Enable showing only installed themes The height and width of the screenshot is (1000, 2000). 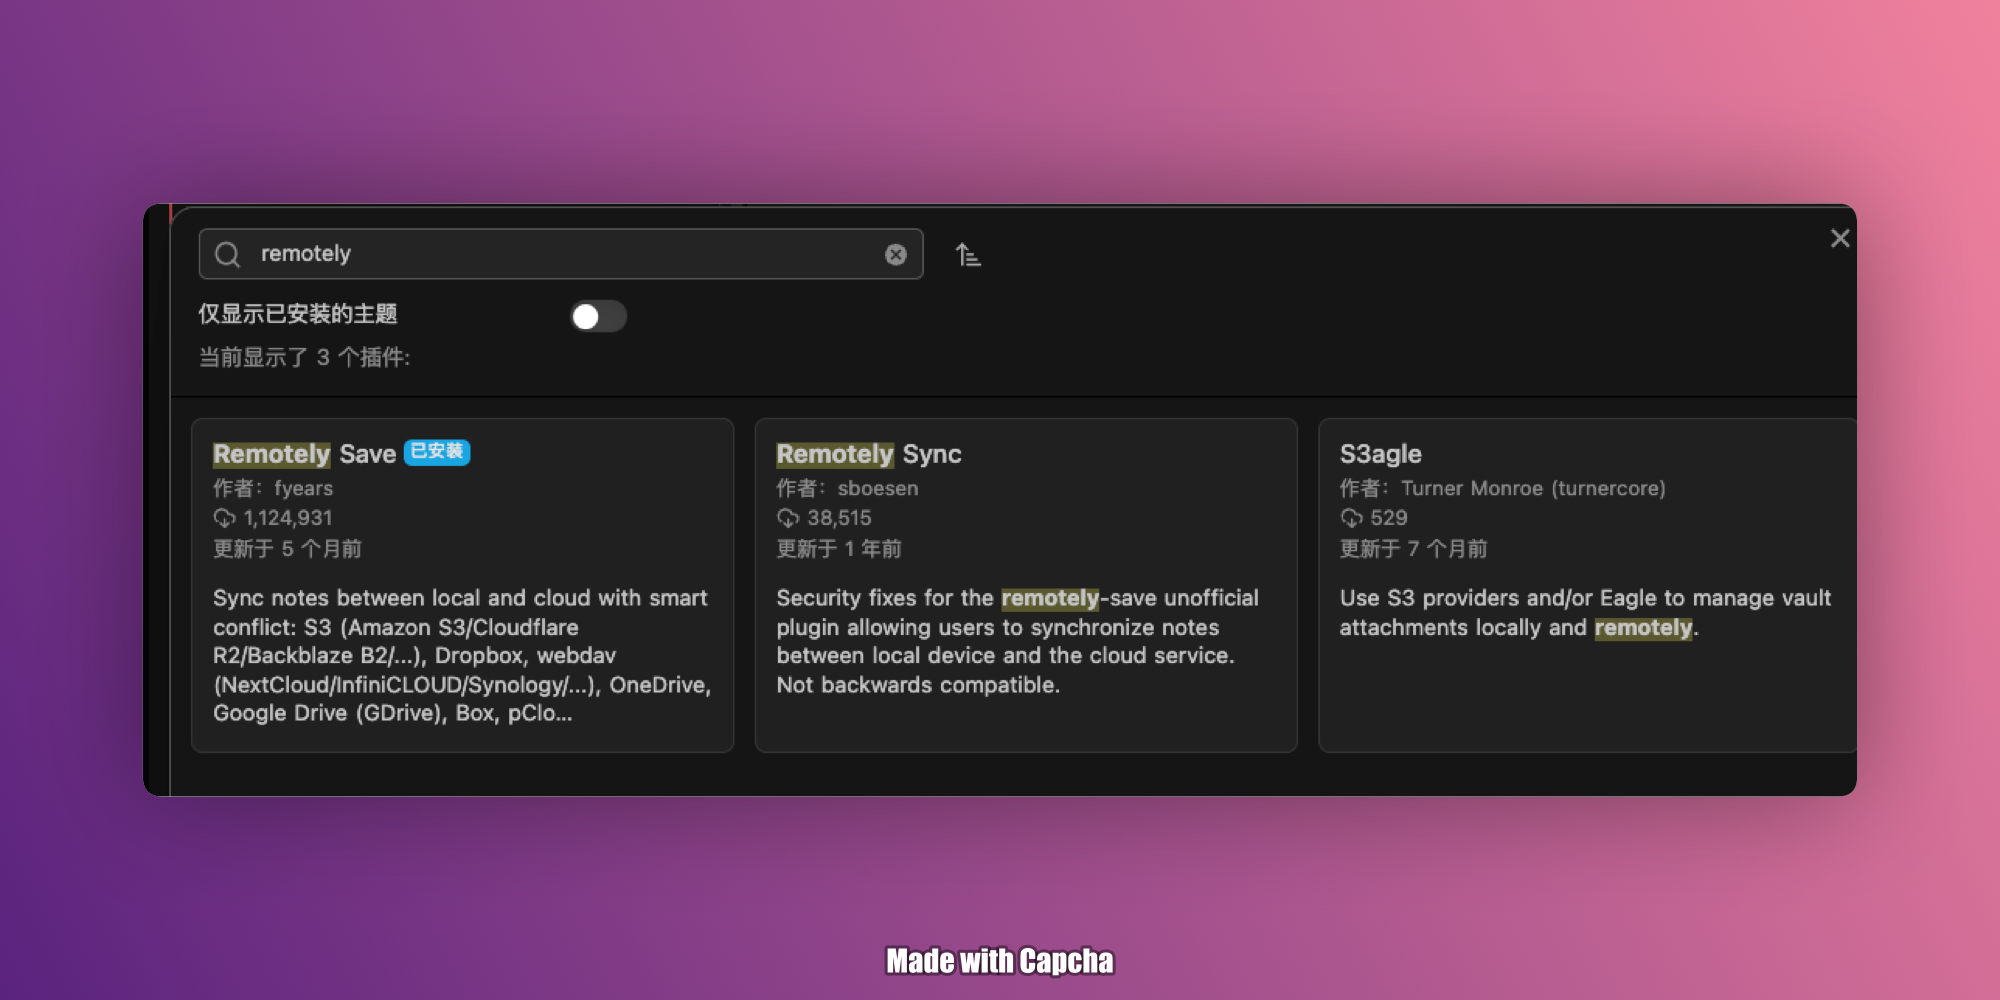(x=599, y=316)
